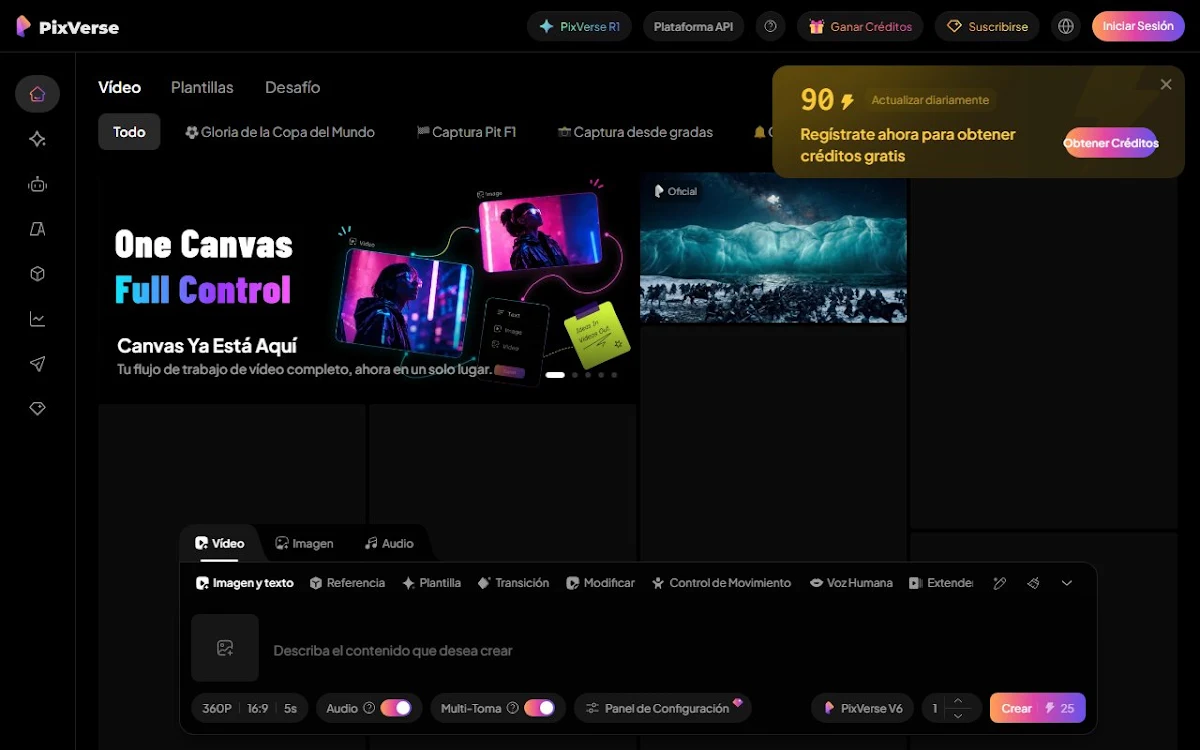The height and width of the screenshot is (750, 1200).
Task: Increase the generation count with up arrow
Action: point(958,701)
